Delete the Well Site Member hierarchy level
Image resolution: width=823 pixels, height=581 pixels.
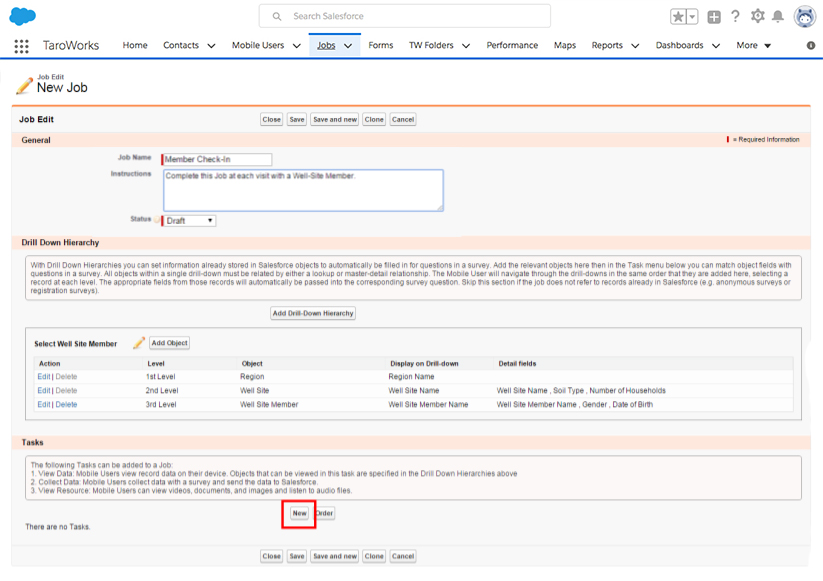pos(66,405)
